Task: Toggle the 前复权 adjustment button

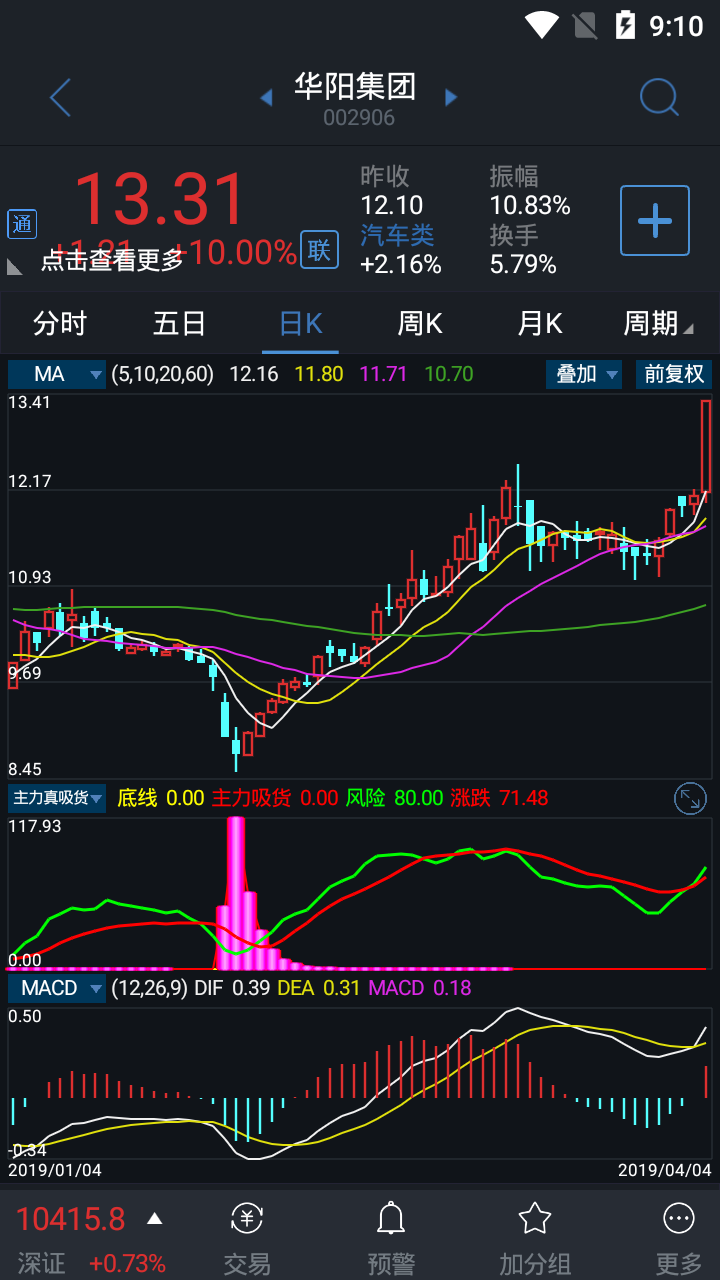Action: point(674,374)
